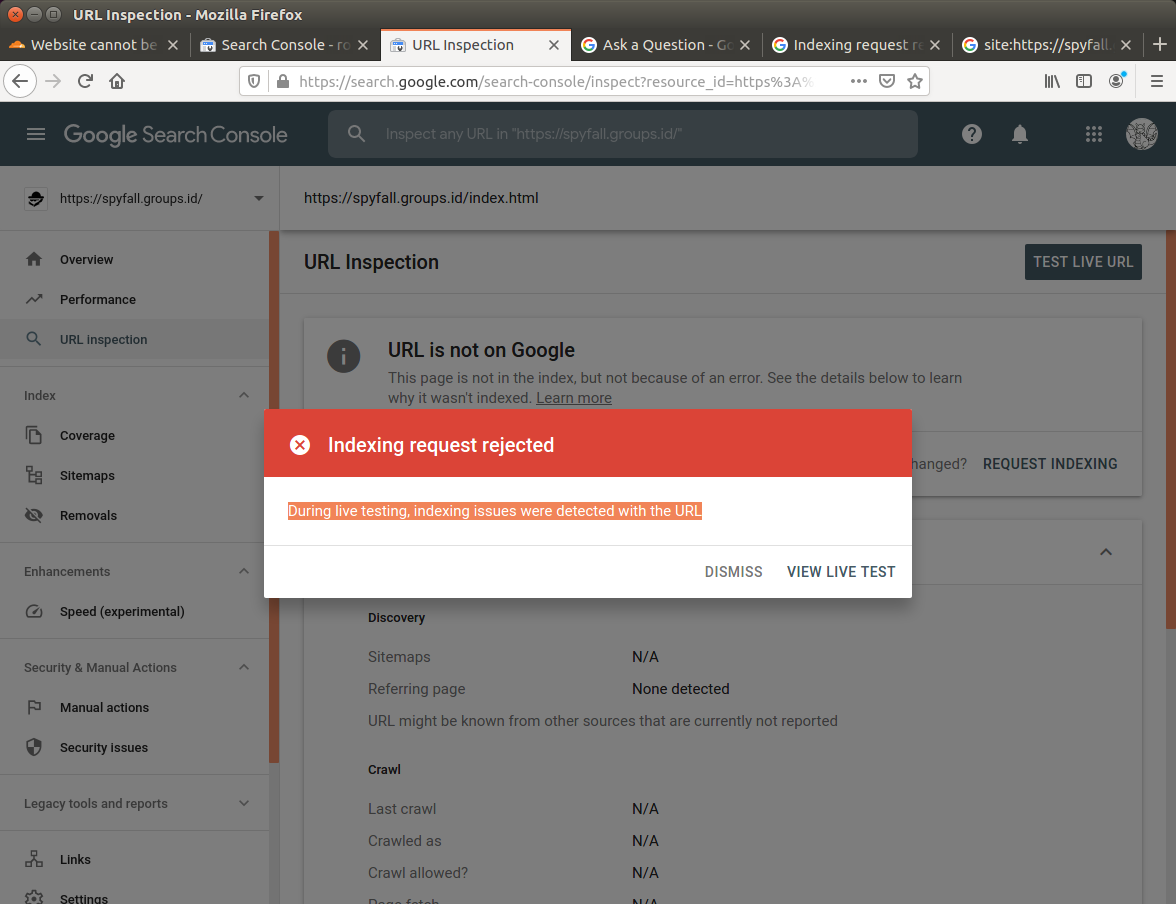This screenshot has width=1176, height=904.
Task: Click the 'Indexing request rejected' heading
Action: [x=441, y=445]
